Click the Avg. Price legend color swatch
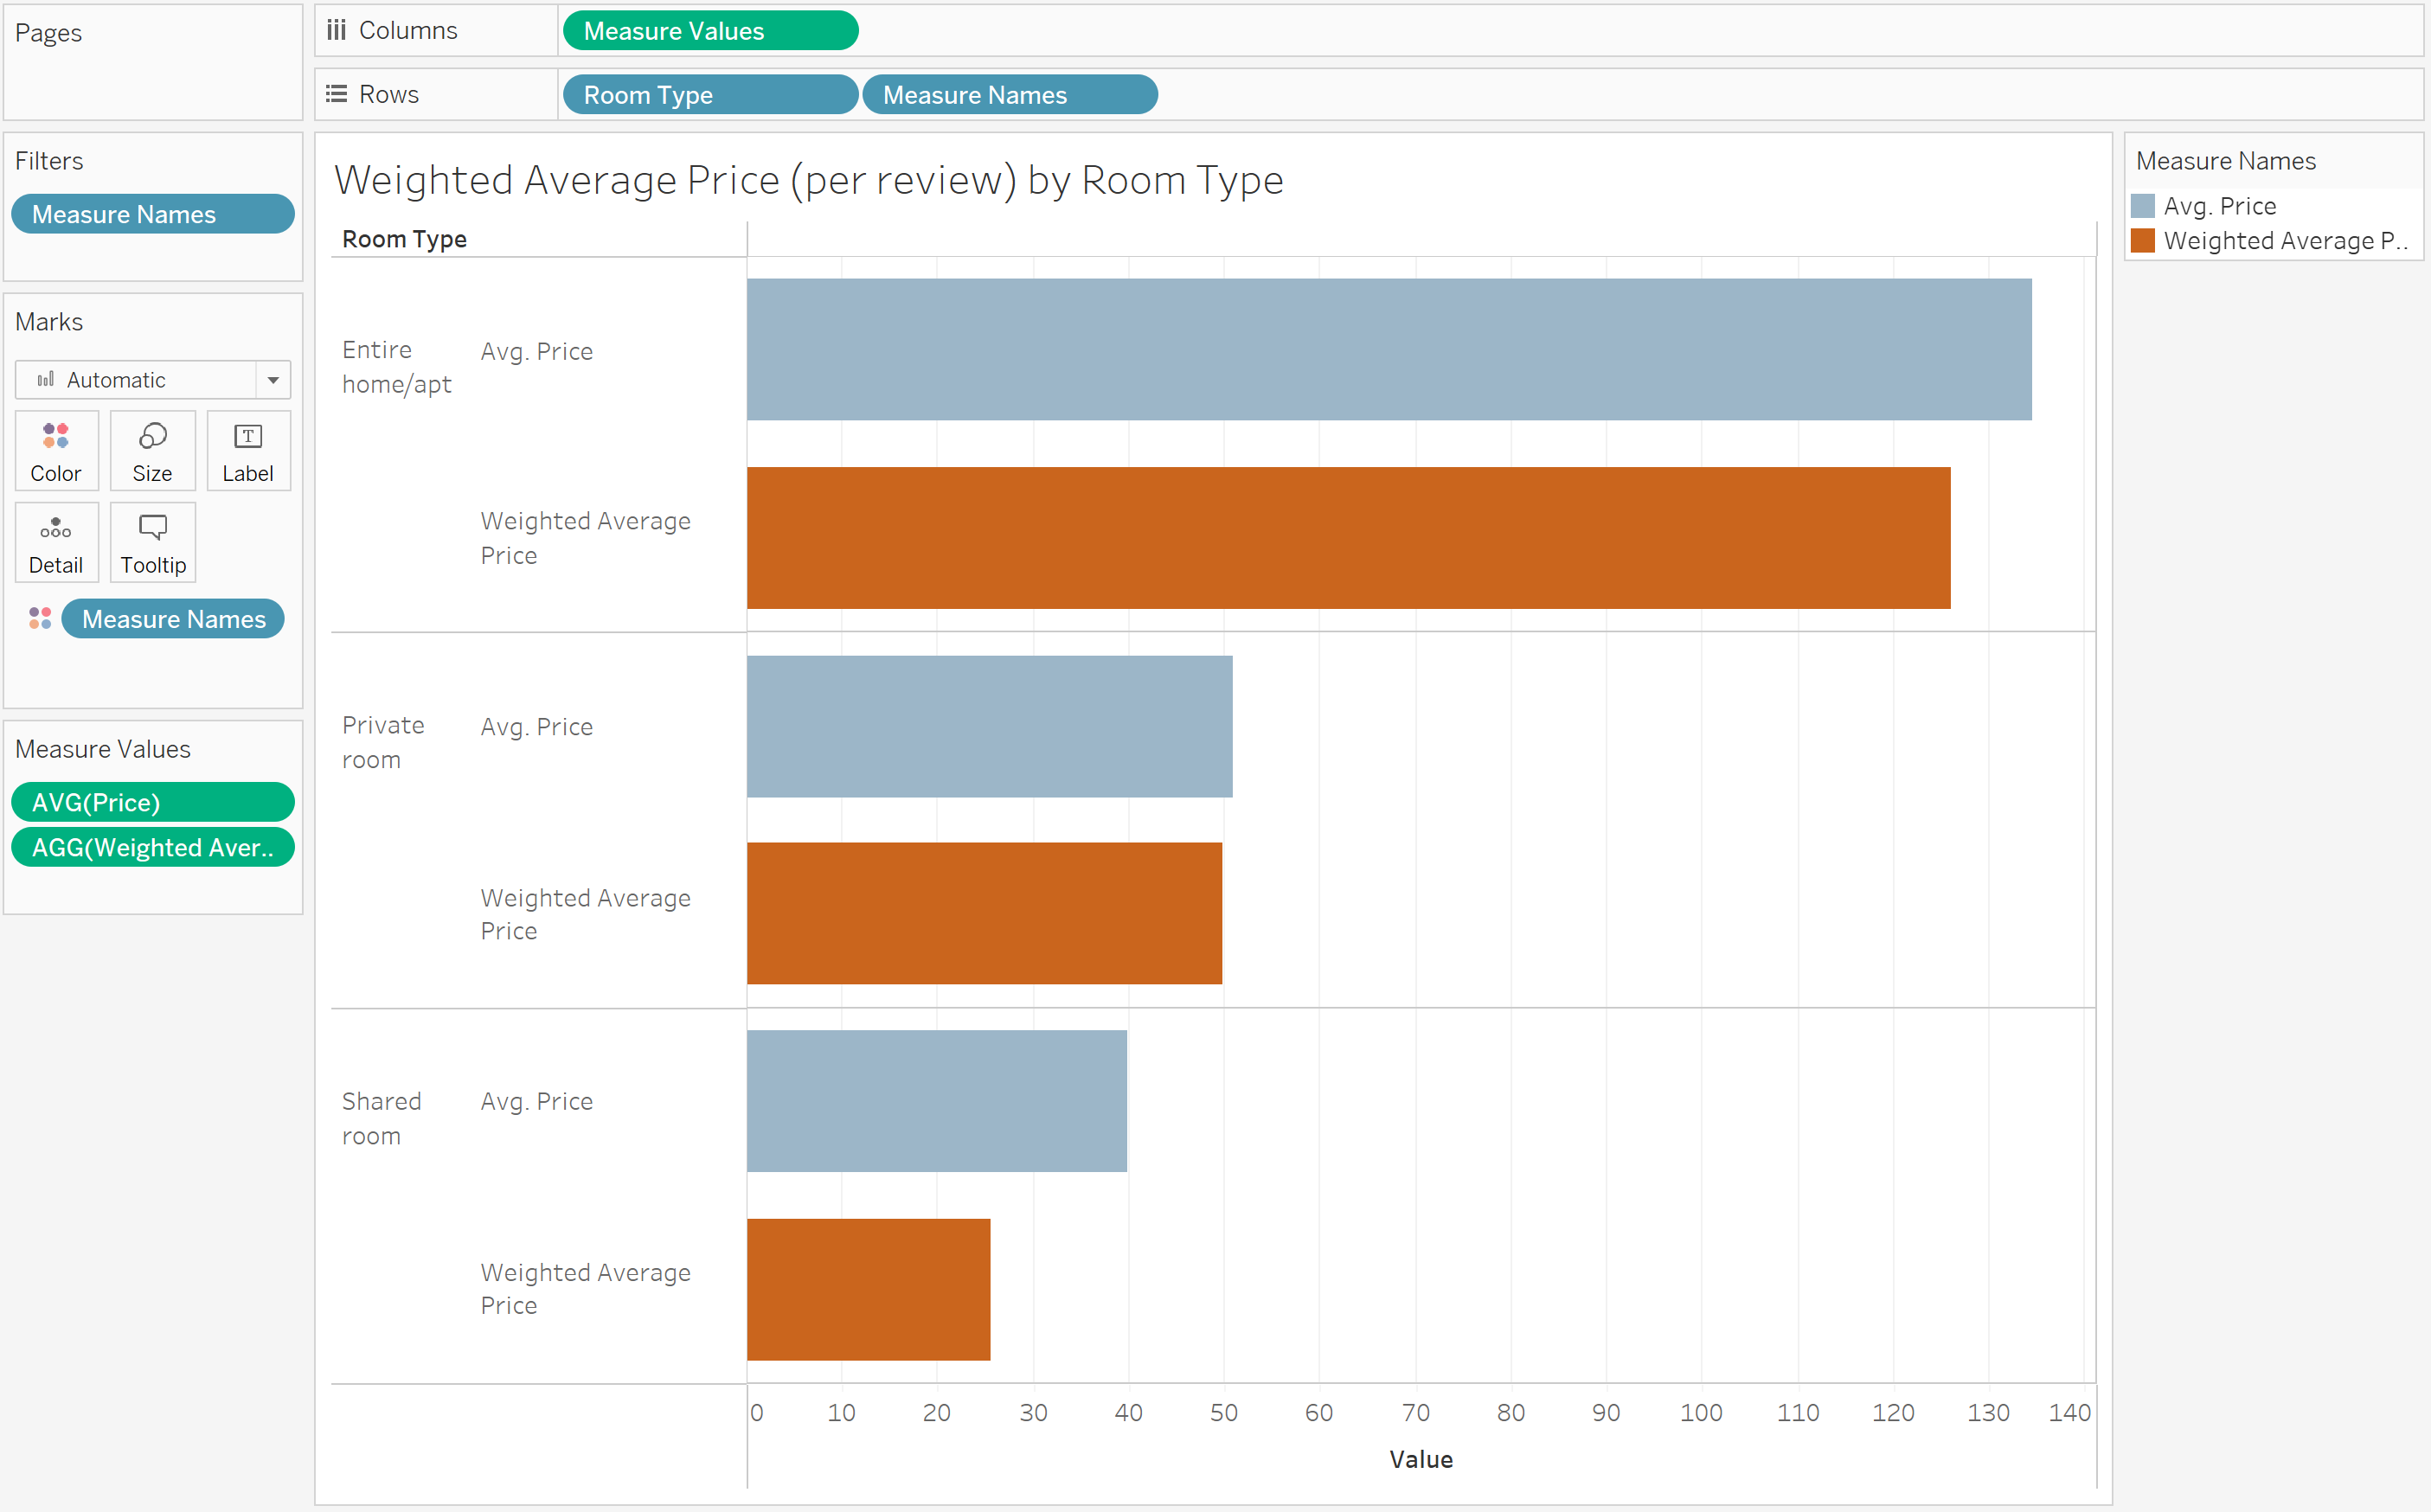Image resolution: width=2431 pixels, height=1512 pixels. (x=2142, y=206)
